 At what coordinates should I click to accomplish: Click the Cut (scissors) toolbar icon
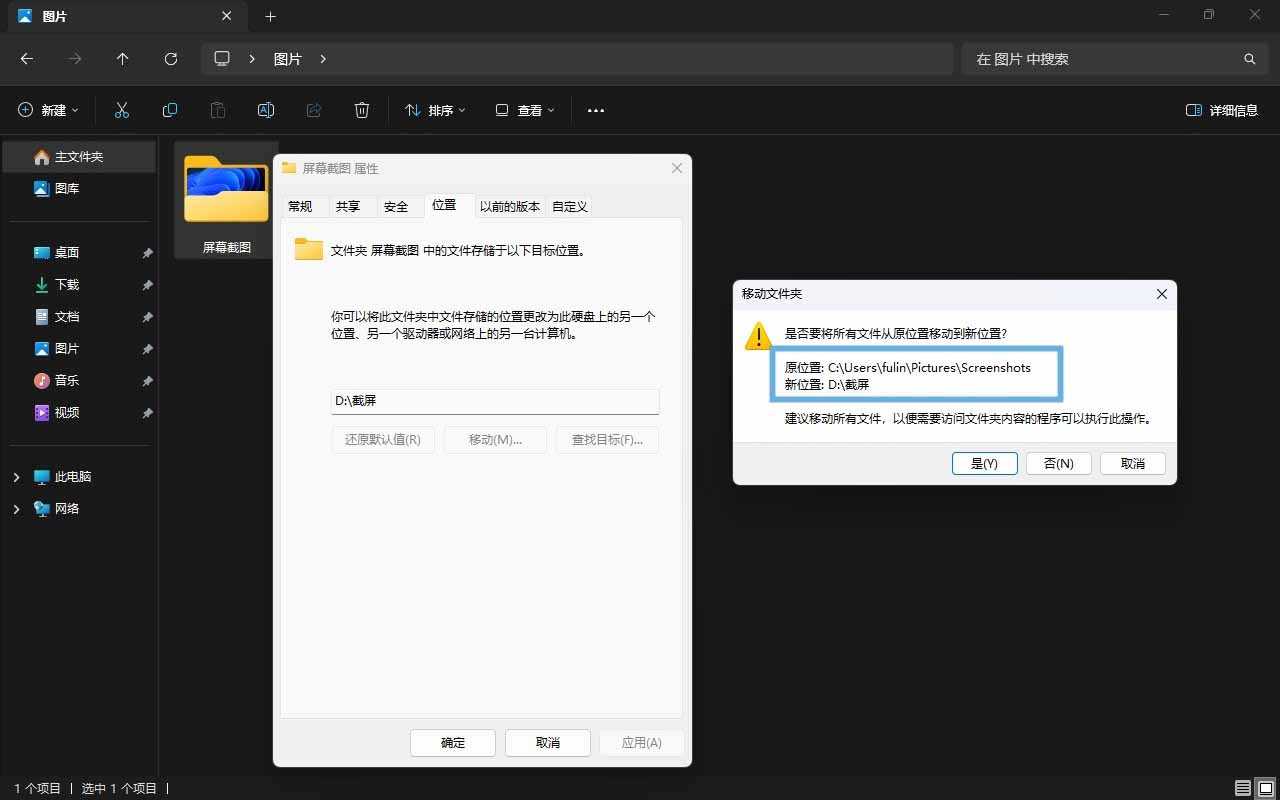coord(122,110)
